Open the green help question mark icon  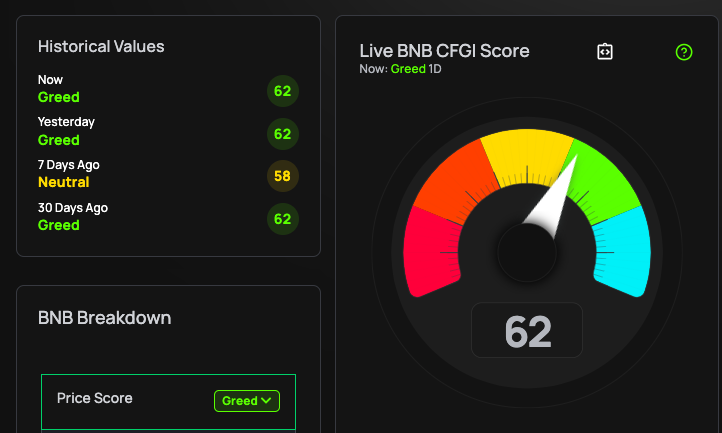point(684,52)
